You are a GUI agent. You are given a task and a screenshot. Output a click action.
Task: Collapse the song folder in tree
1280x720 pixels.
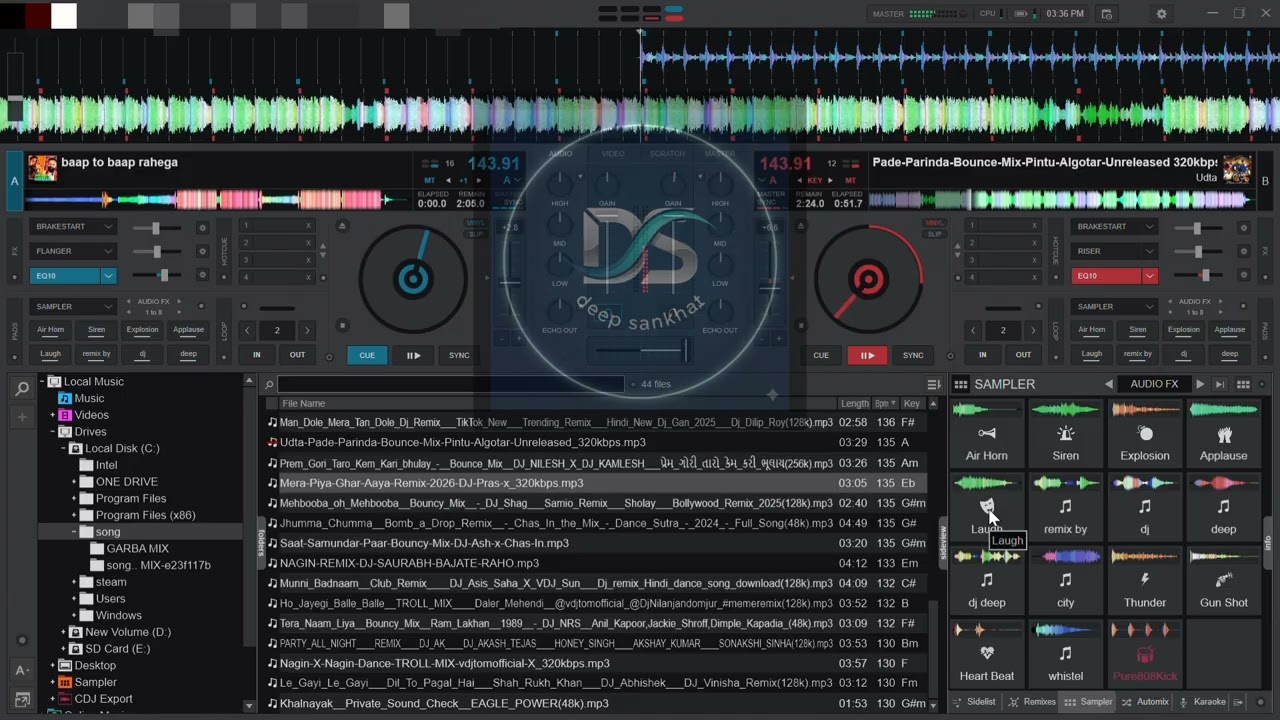(74, 532)
